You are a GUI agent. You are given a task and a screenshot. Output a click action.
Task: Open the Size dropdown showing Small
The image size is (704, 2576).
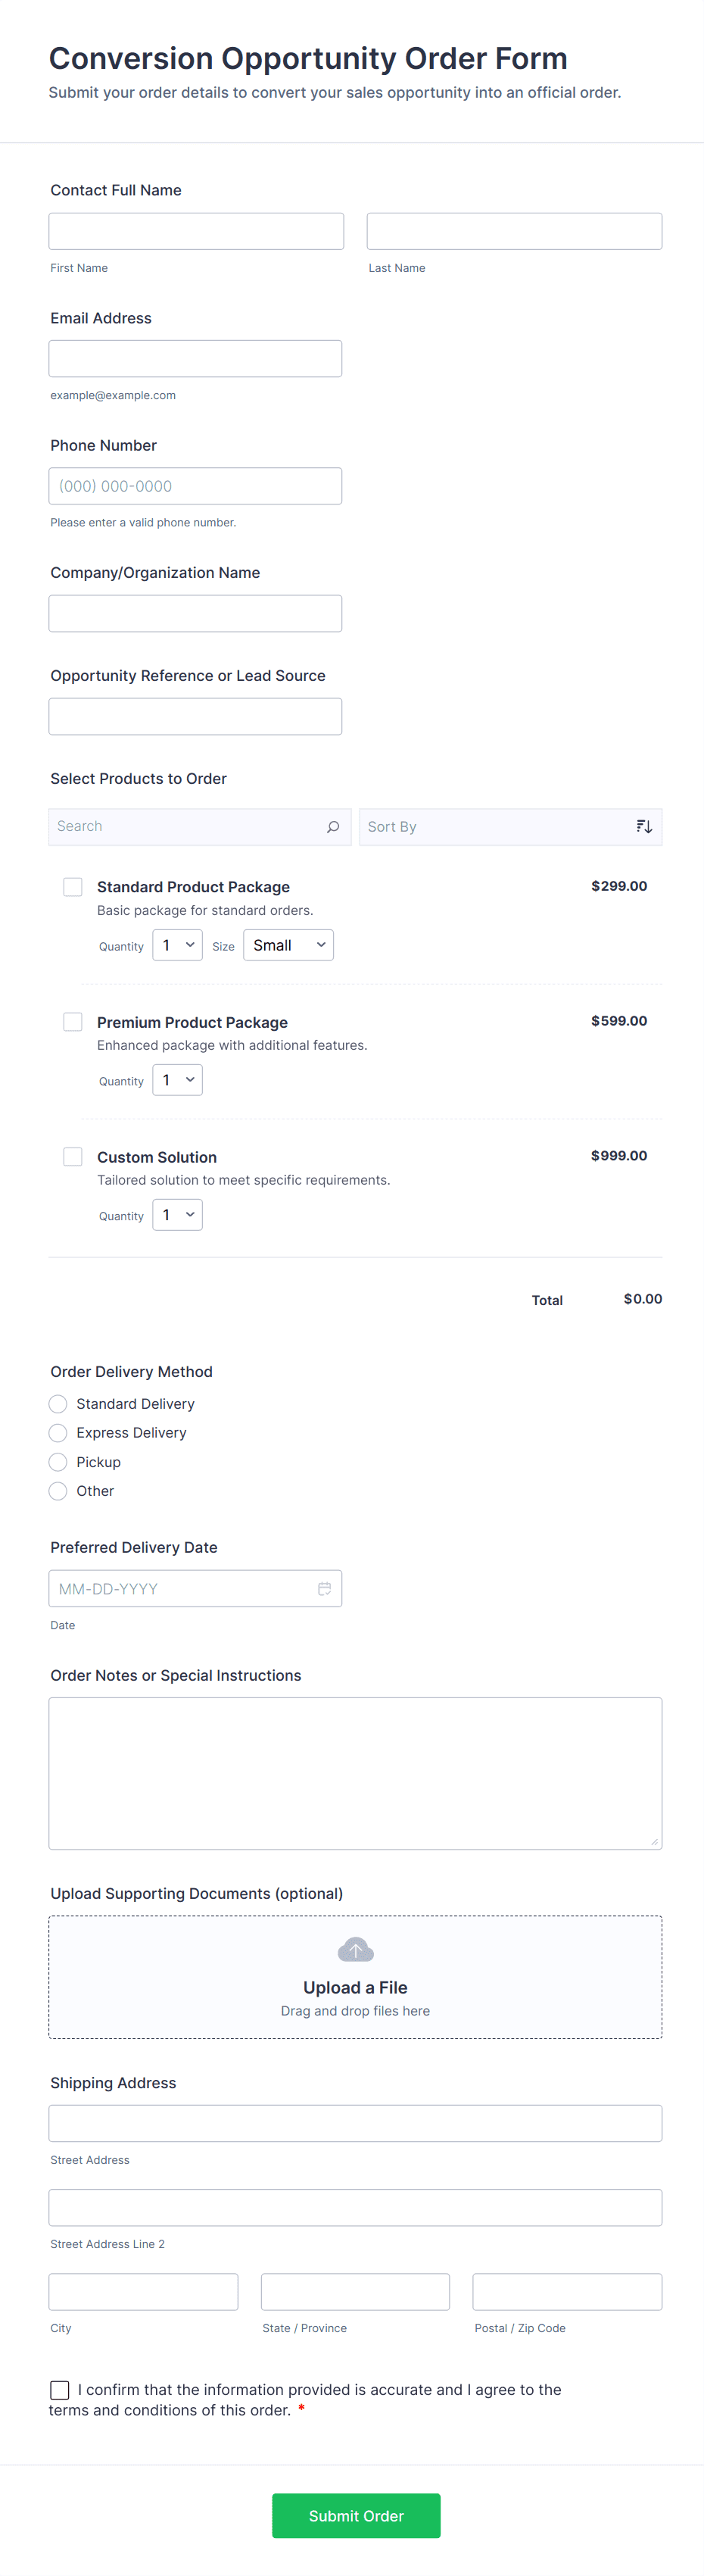(x=288, y=945)
